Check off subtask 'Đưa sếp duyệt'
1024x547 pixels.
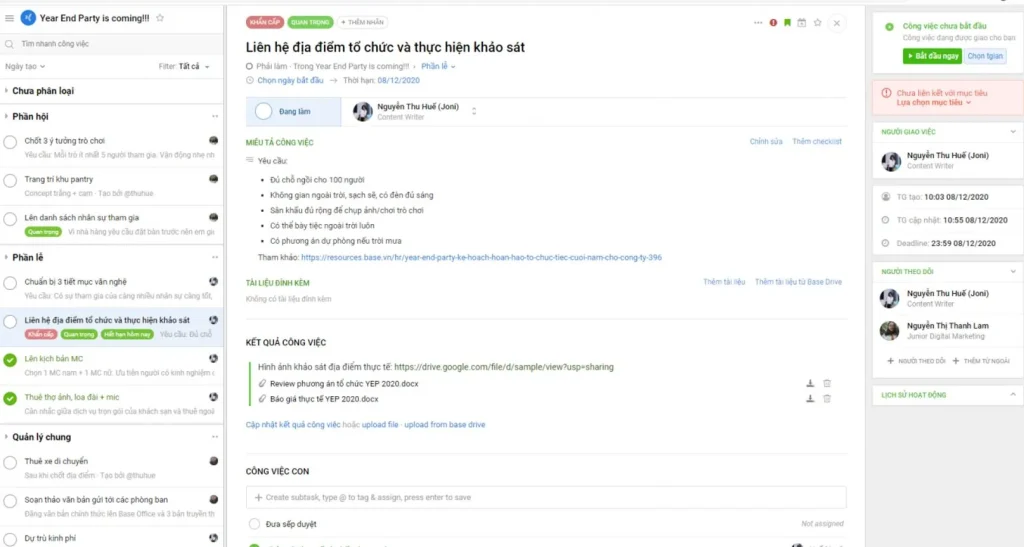click(x=255, y=523)
